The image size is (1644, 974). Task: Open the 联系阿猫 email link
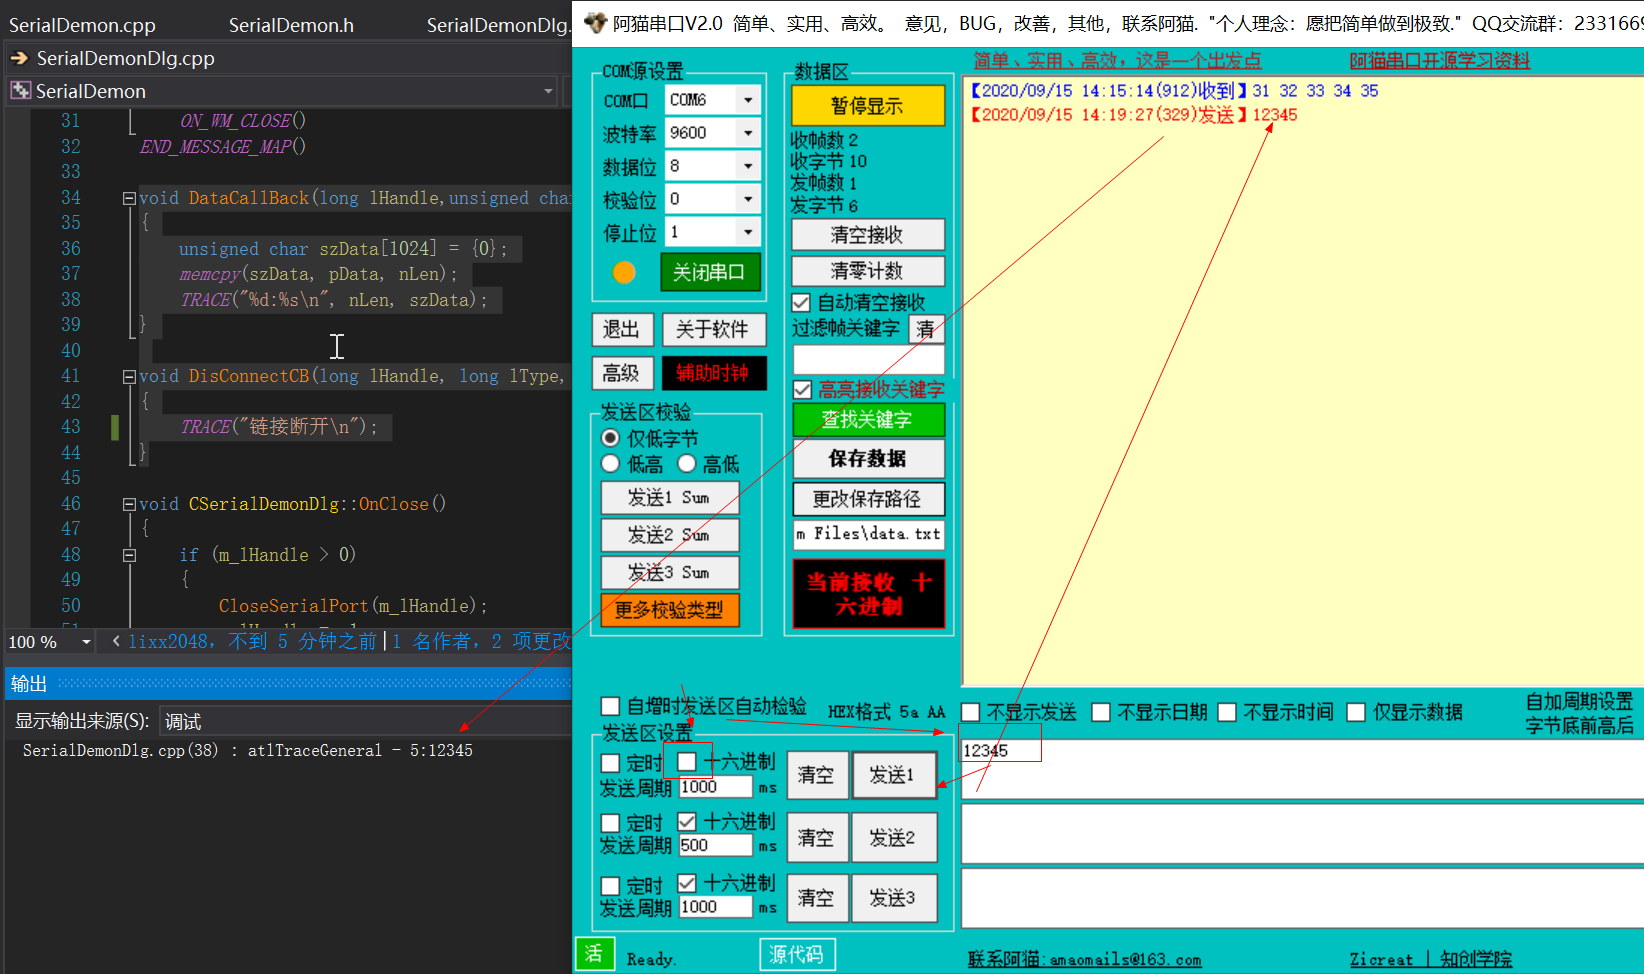(1084, 960)
